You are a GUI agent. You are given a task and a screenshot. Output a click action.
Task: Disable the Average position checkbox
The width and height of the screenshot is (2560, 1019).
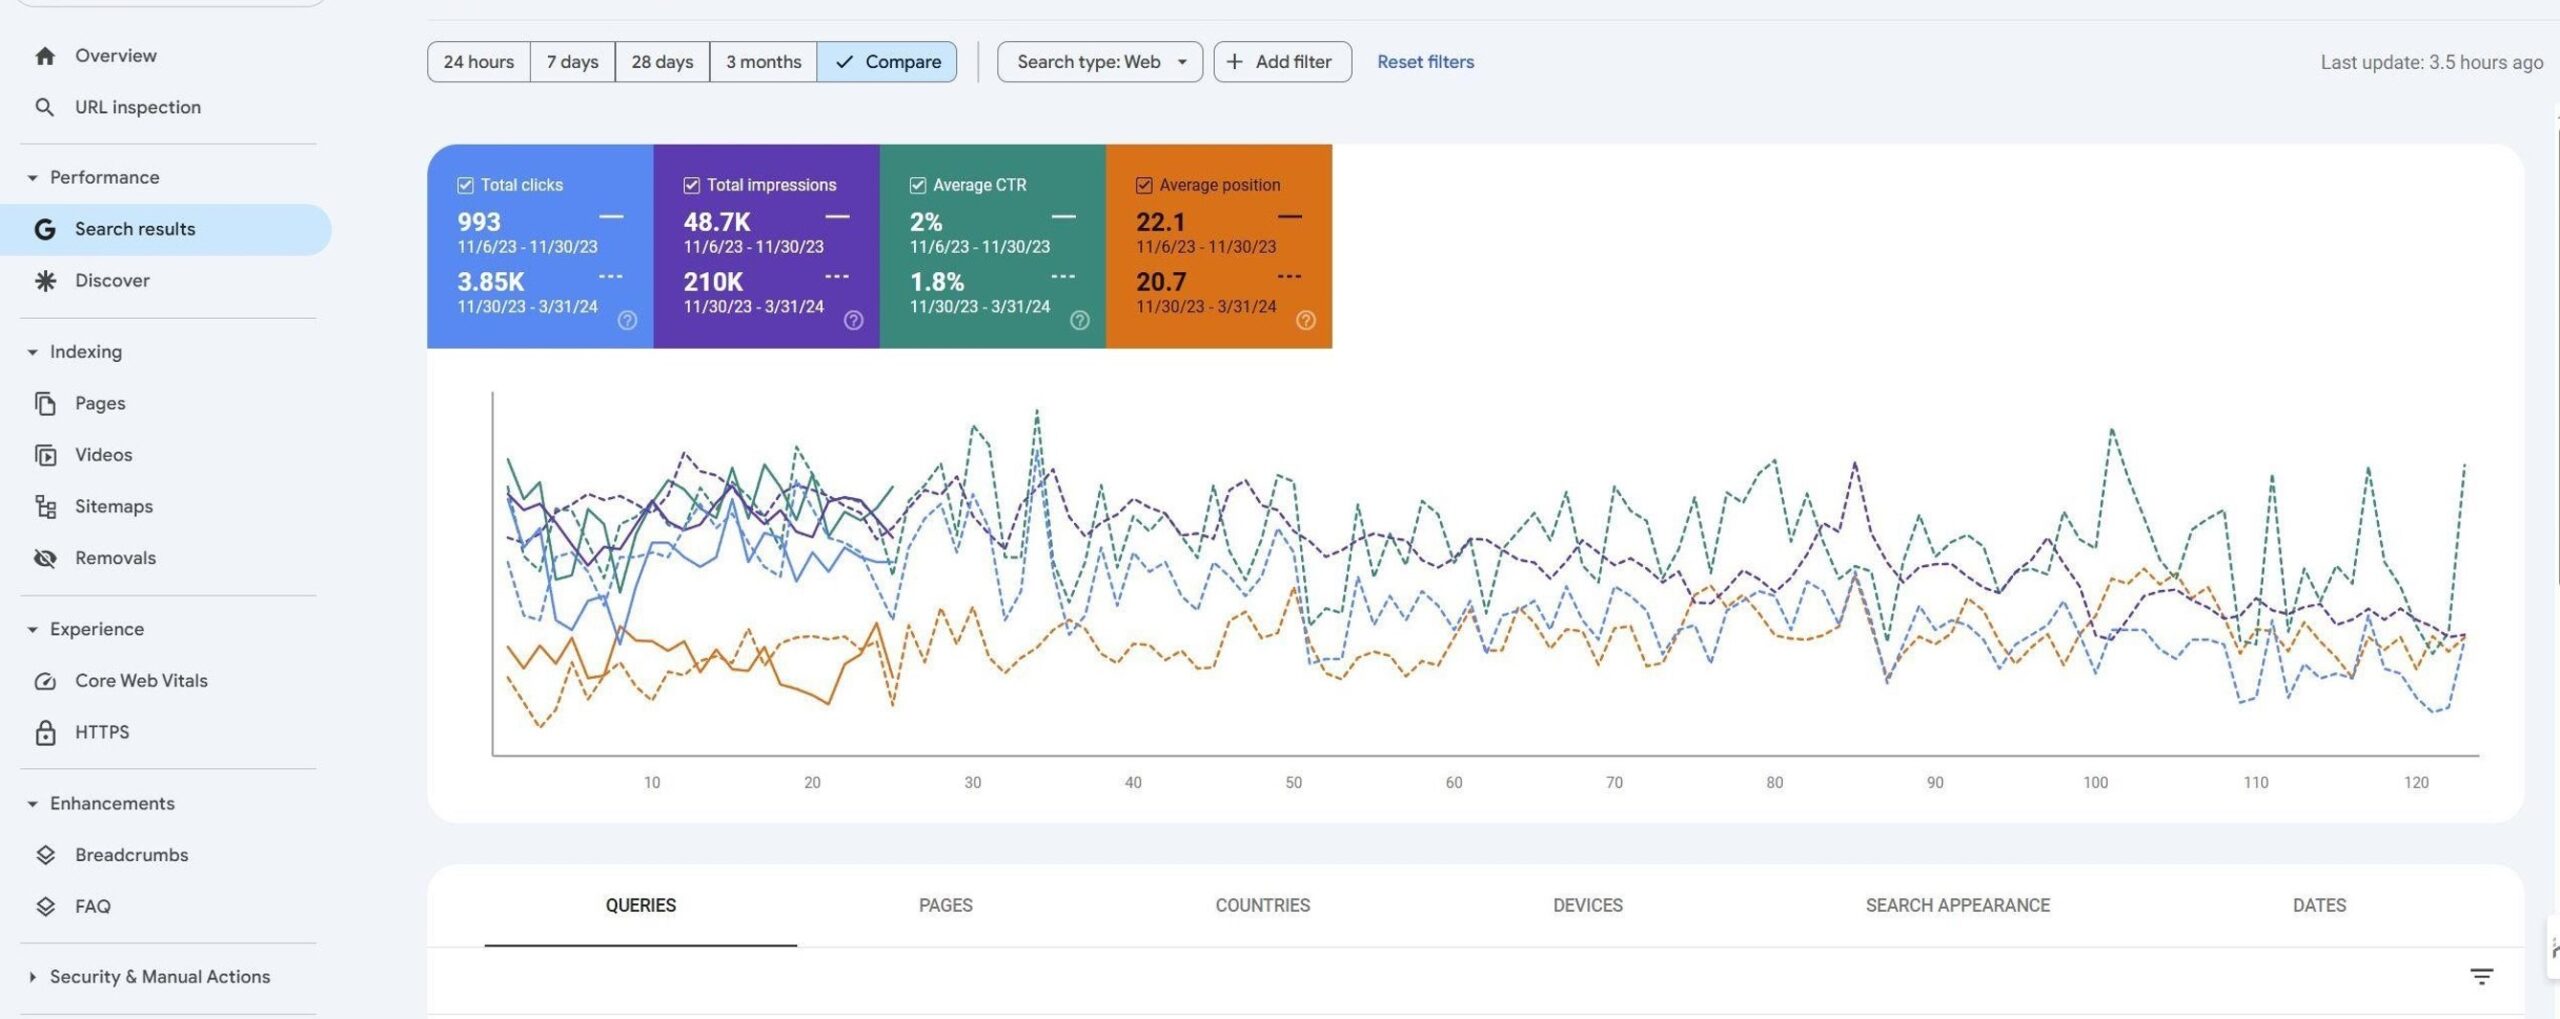tap(1144, 185)
